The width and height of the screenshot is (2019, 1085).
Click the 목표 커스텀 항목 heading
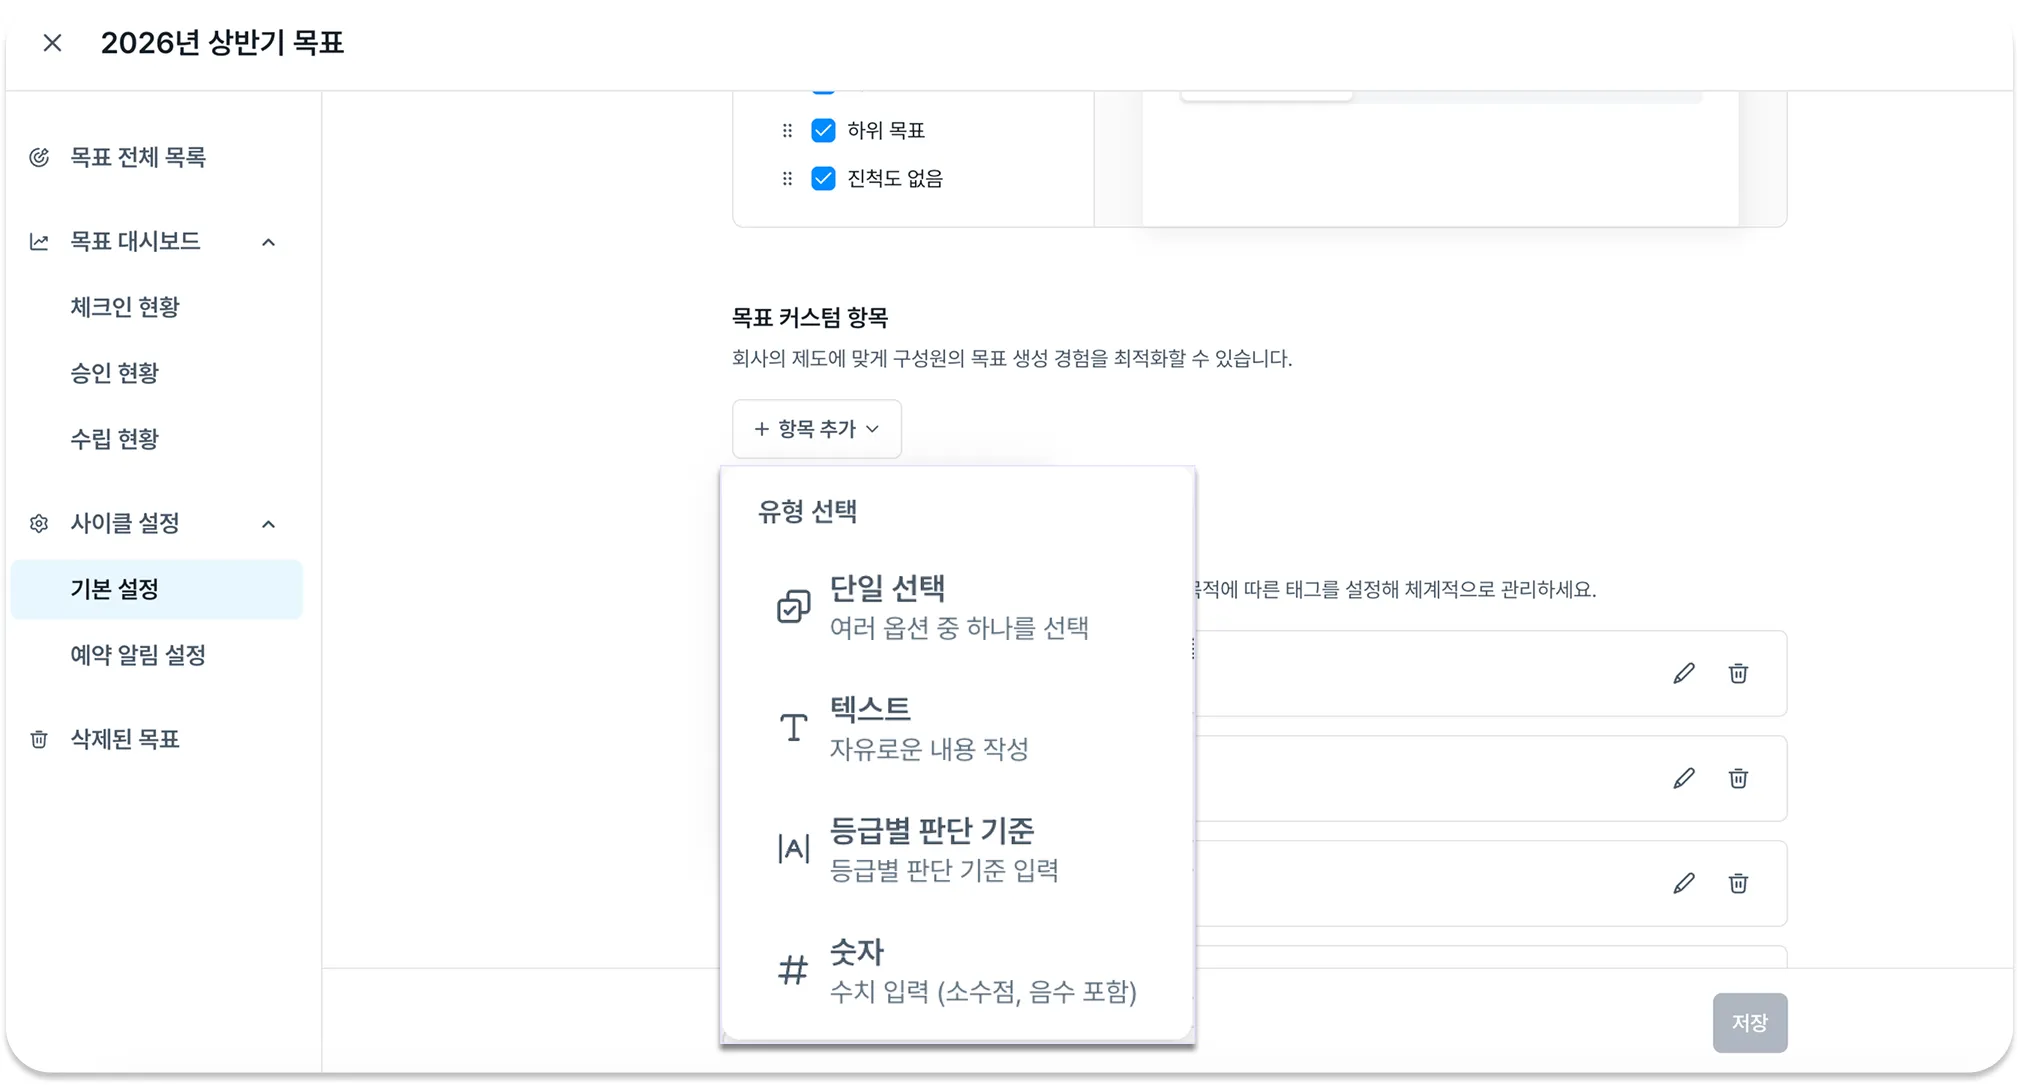(x=810, y=318)
